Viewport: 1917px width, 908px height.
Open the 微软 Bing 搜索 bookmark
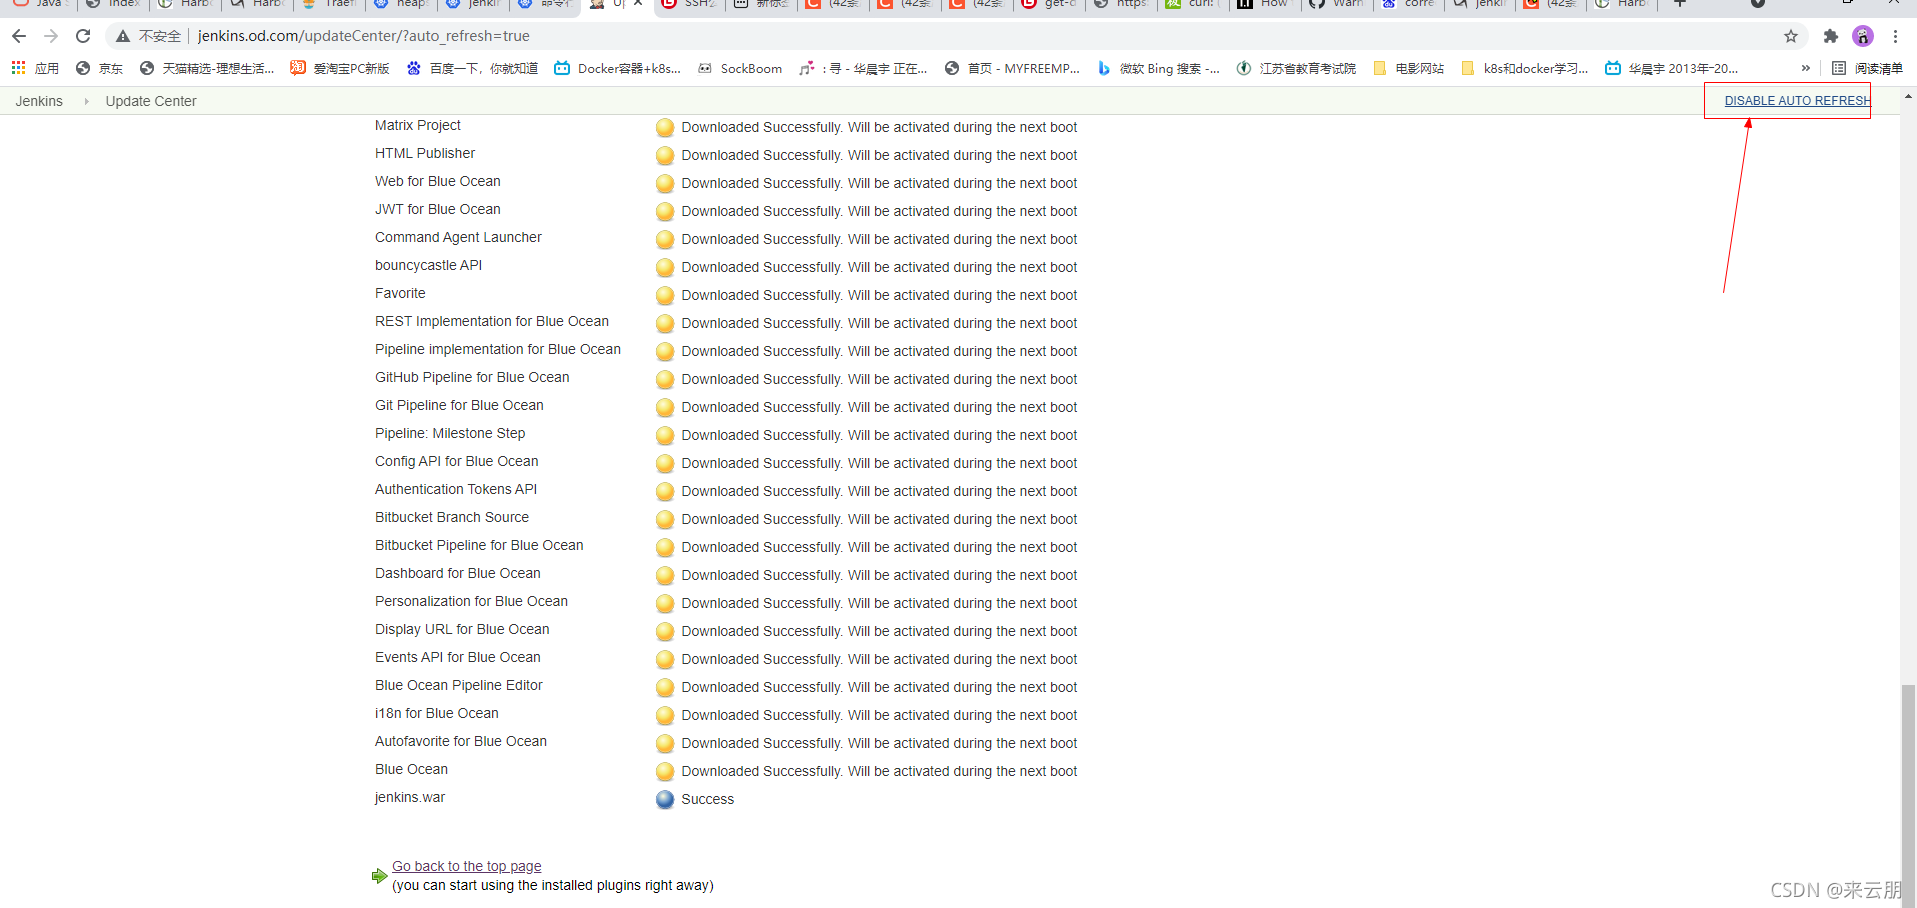pos(1158,68)
